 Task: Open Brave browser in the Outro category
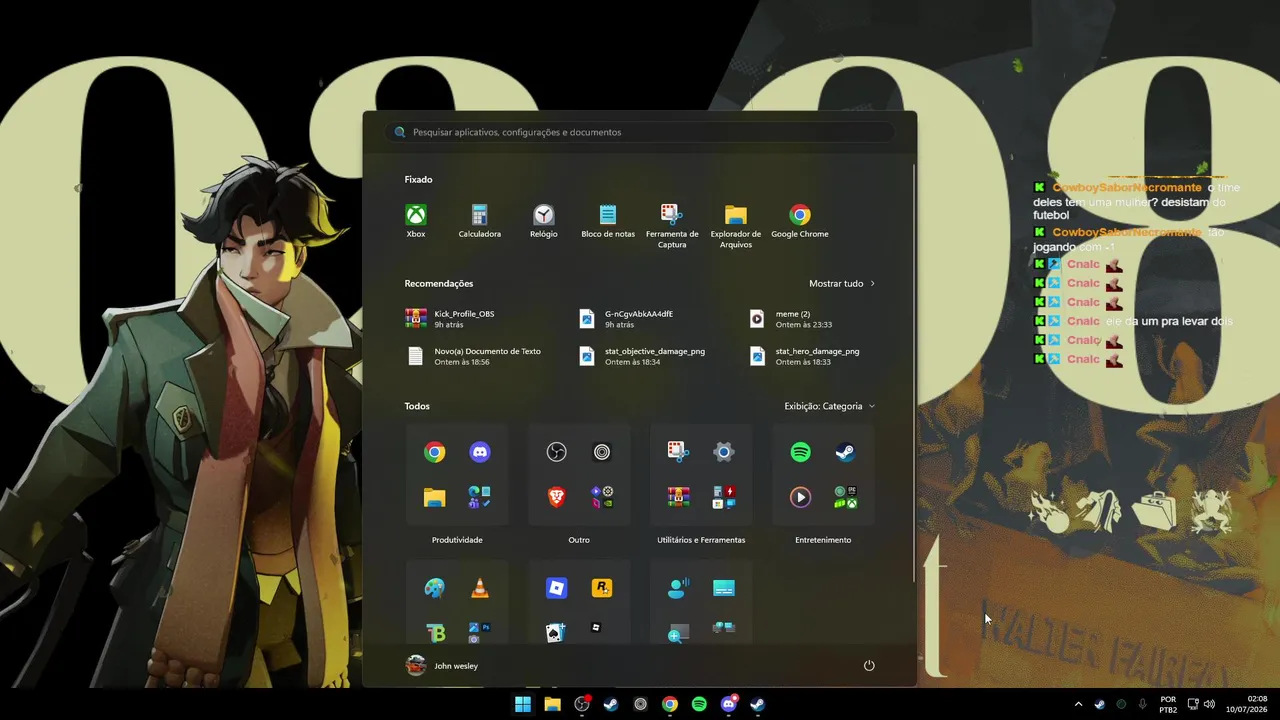click(557, 497)
